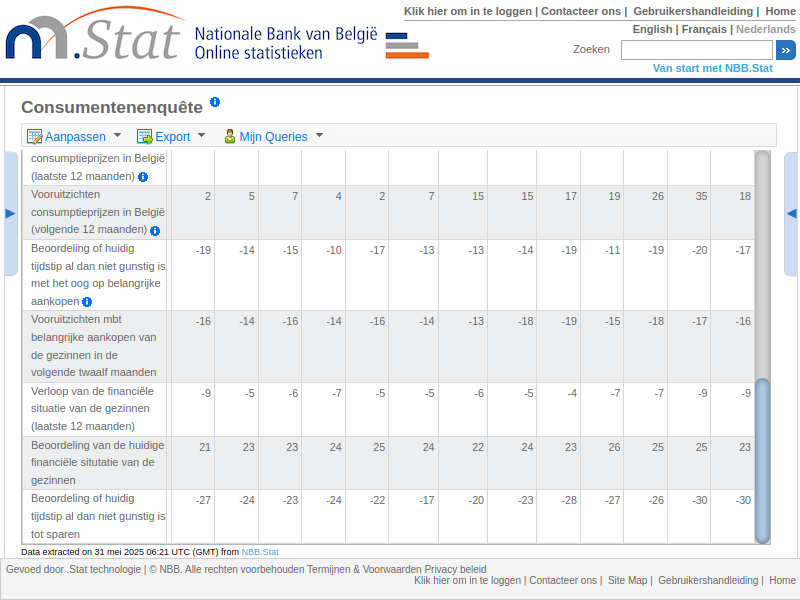Switch language to English
This screenshot has width=800, height=600.
click(652, 29)
